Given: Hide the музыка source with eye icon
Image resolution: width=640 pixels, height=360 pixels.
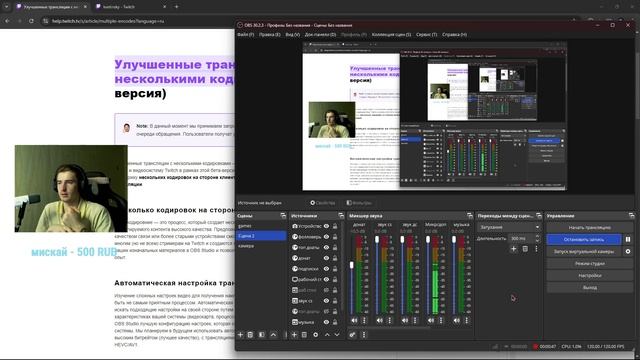Looking at the screenshot, I should click(x=327, y=322).
